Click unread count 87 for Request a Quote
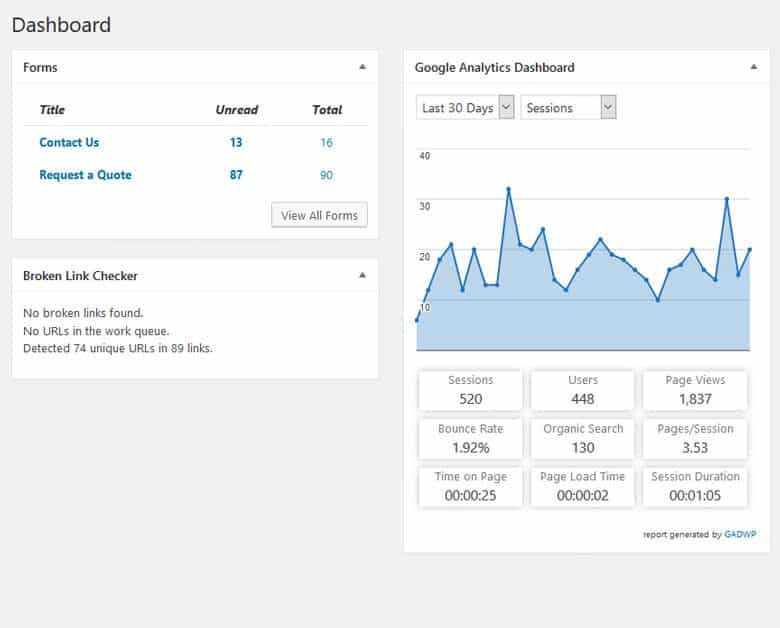The height and width of the screenshot is (628, 780). coord(236,175)
